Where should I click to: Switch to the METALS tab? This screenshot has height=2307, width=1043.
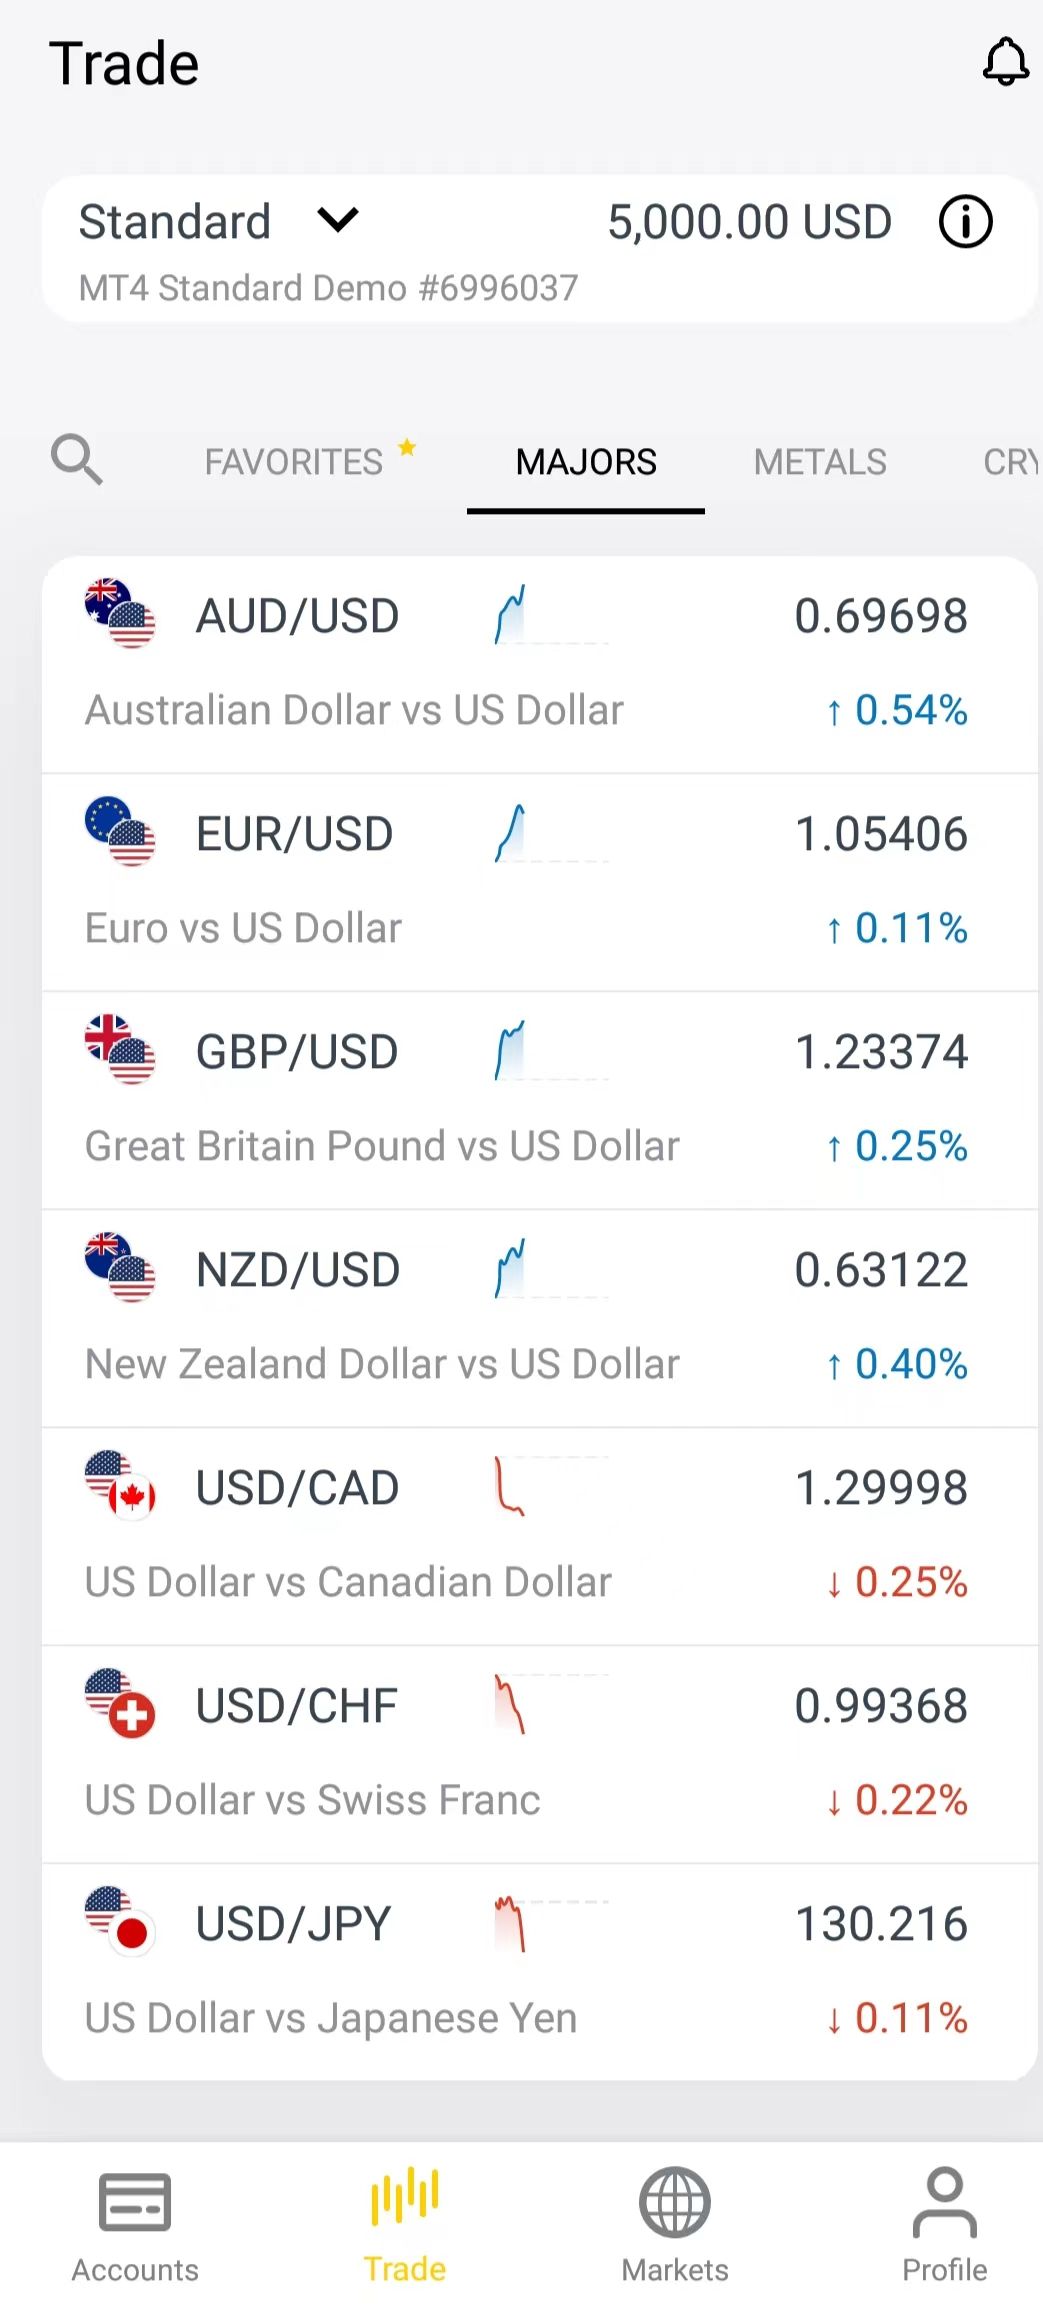tap(820, 462)
